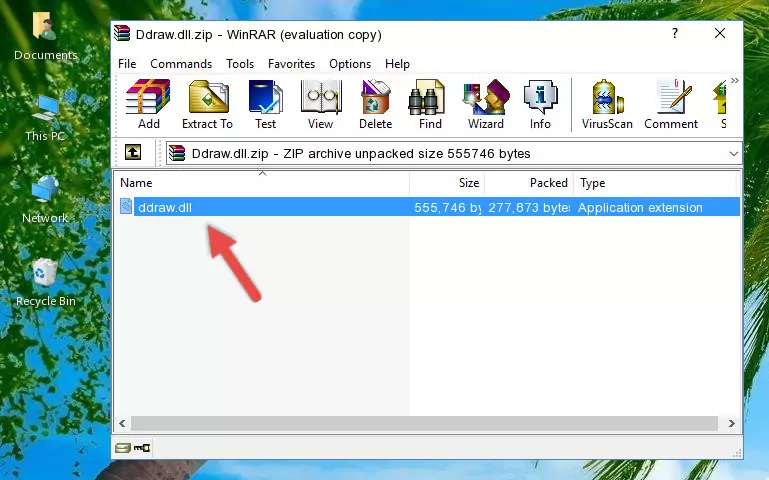Run the Test archive tool

[x=265, y=104]
